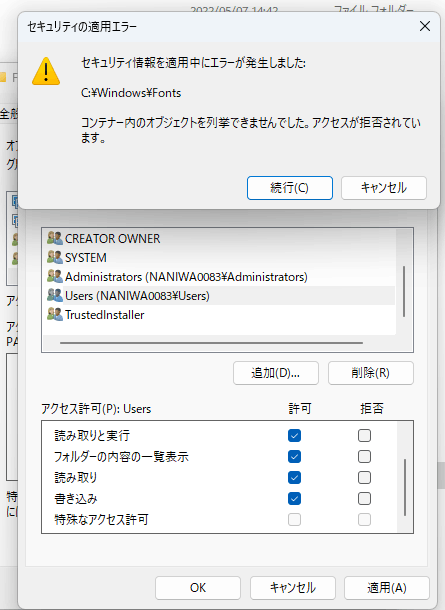Click the 許可 column header

[x=300, y=409]
